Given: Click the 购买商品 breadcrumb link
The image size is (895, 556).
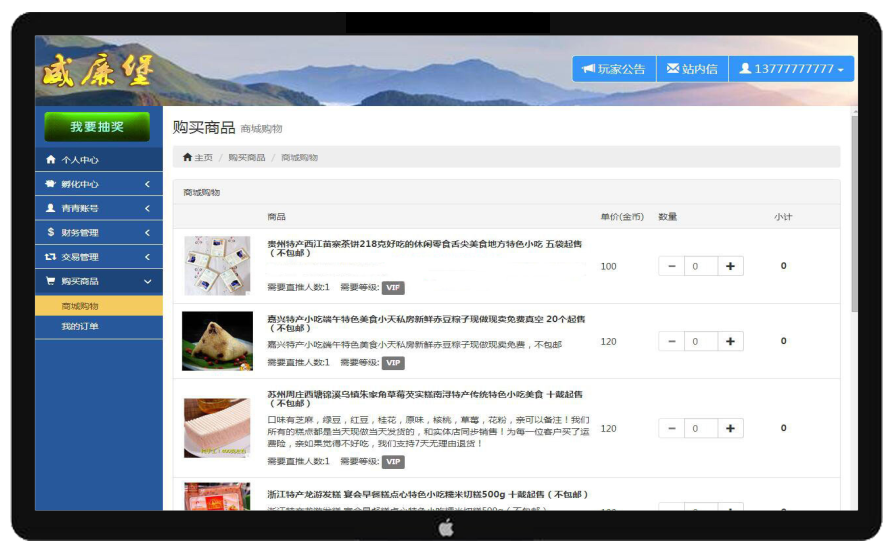Looking at the screenshot, I should [x=247, y=158].
